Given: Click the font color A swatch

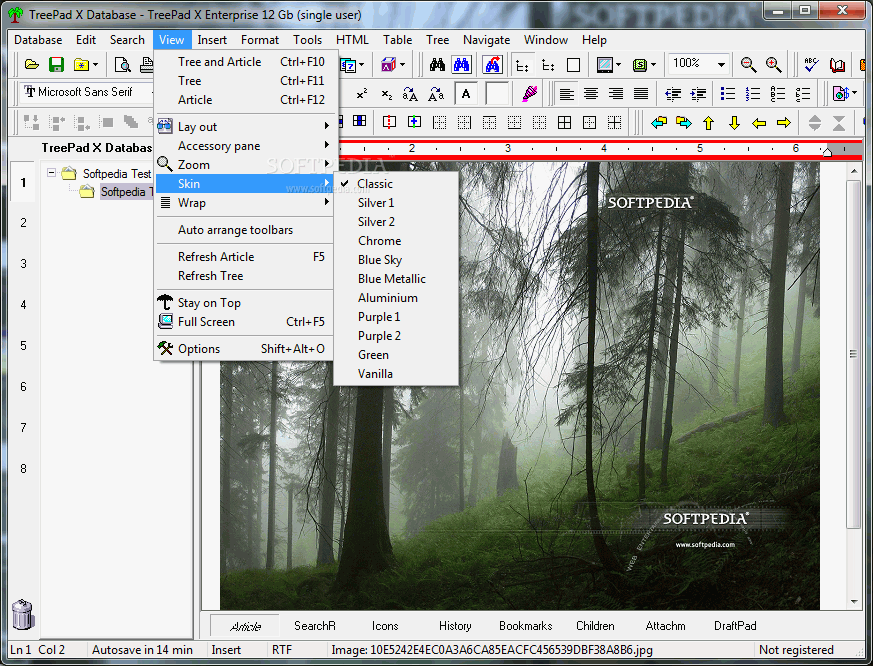Looking at the screenshot, I should click(466, 94).
